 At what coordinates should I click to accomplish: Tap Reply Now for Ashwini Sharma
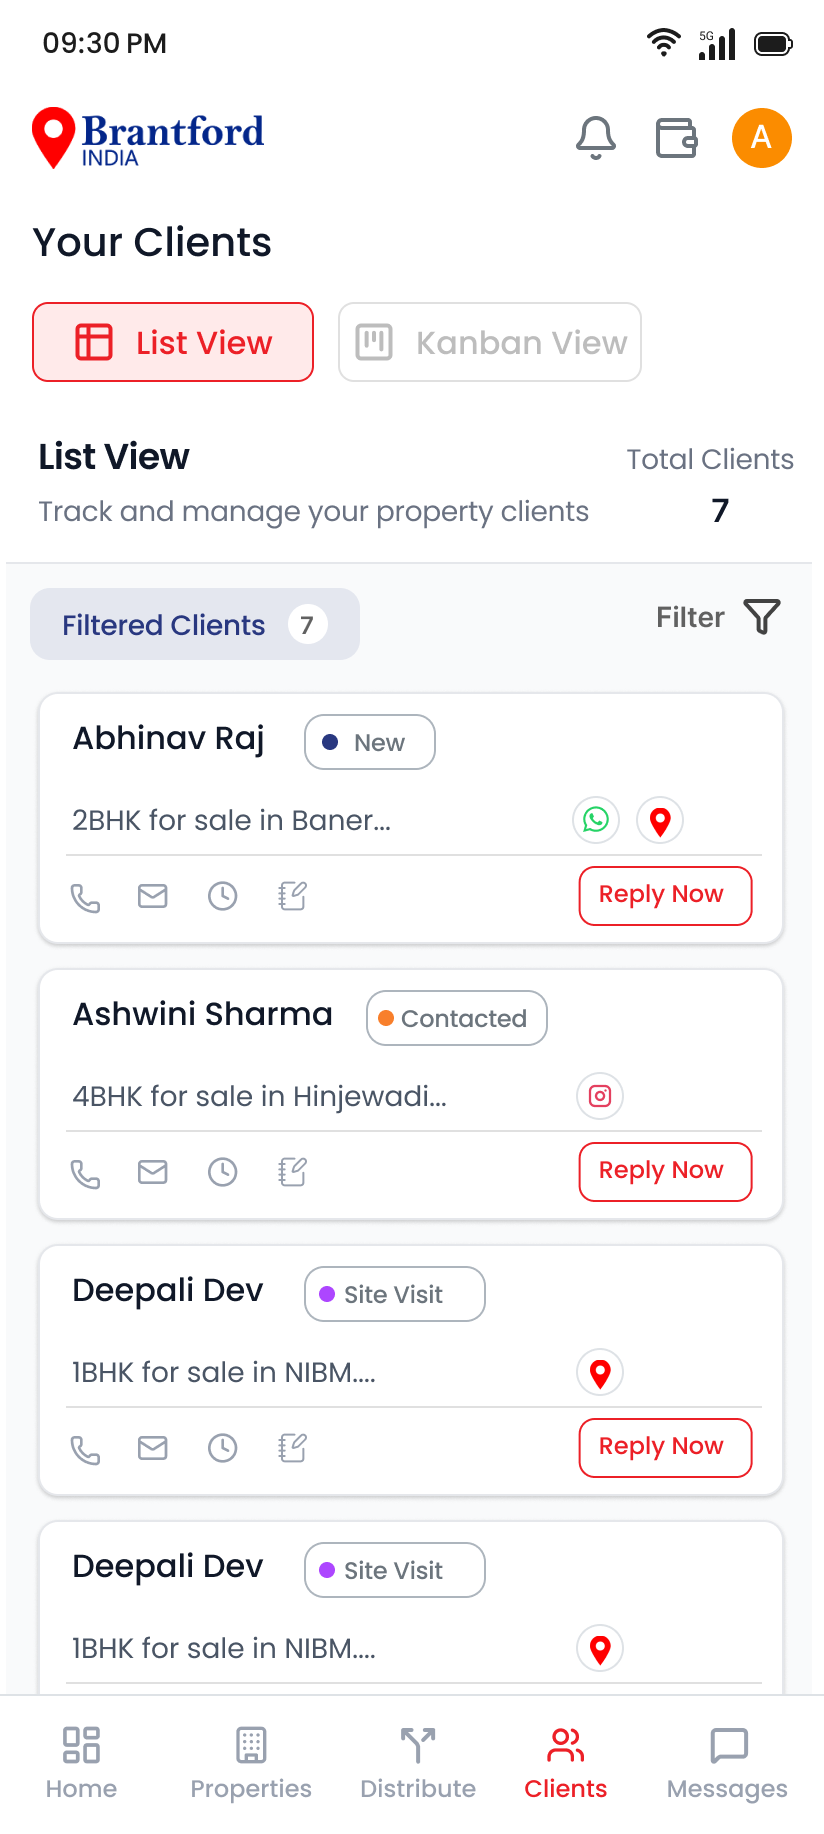(664, 1171)
